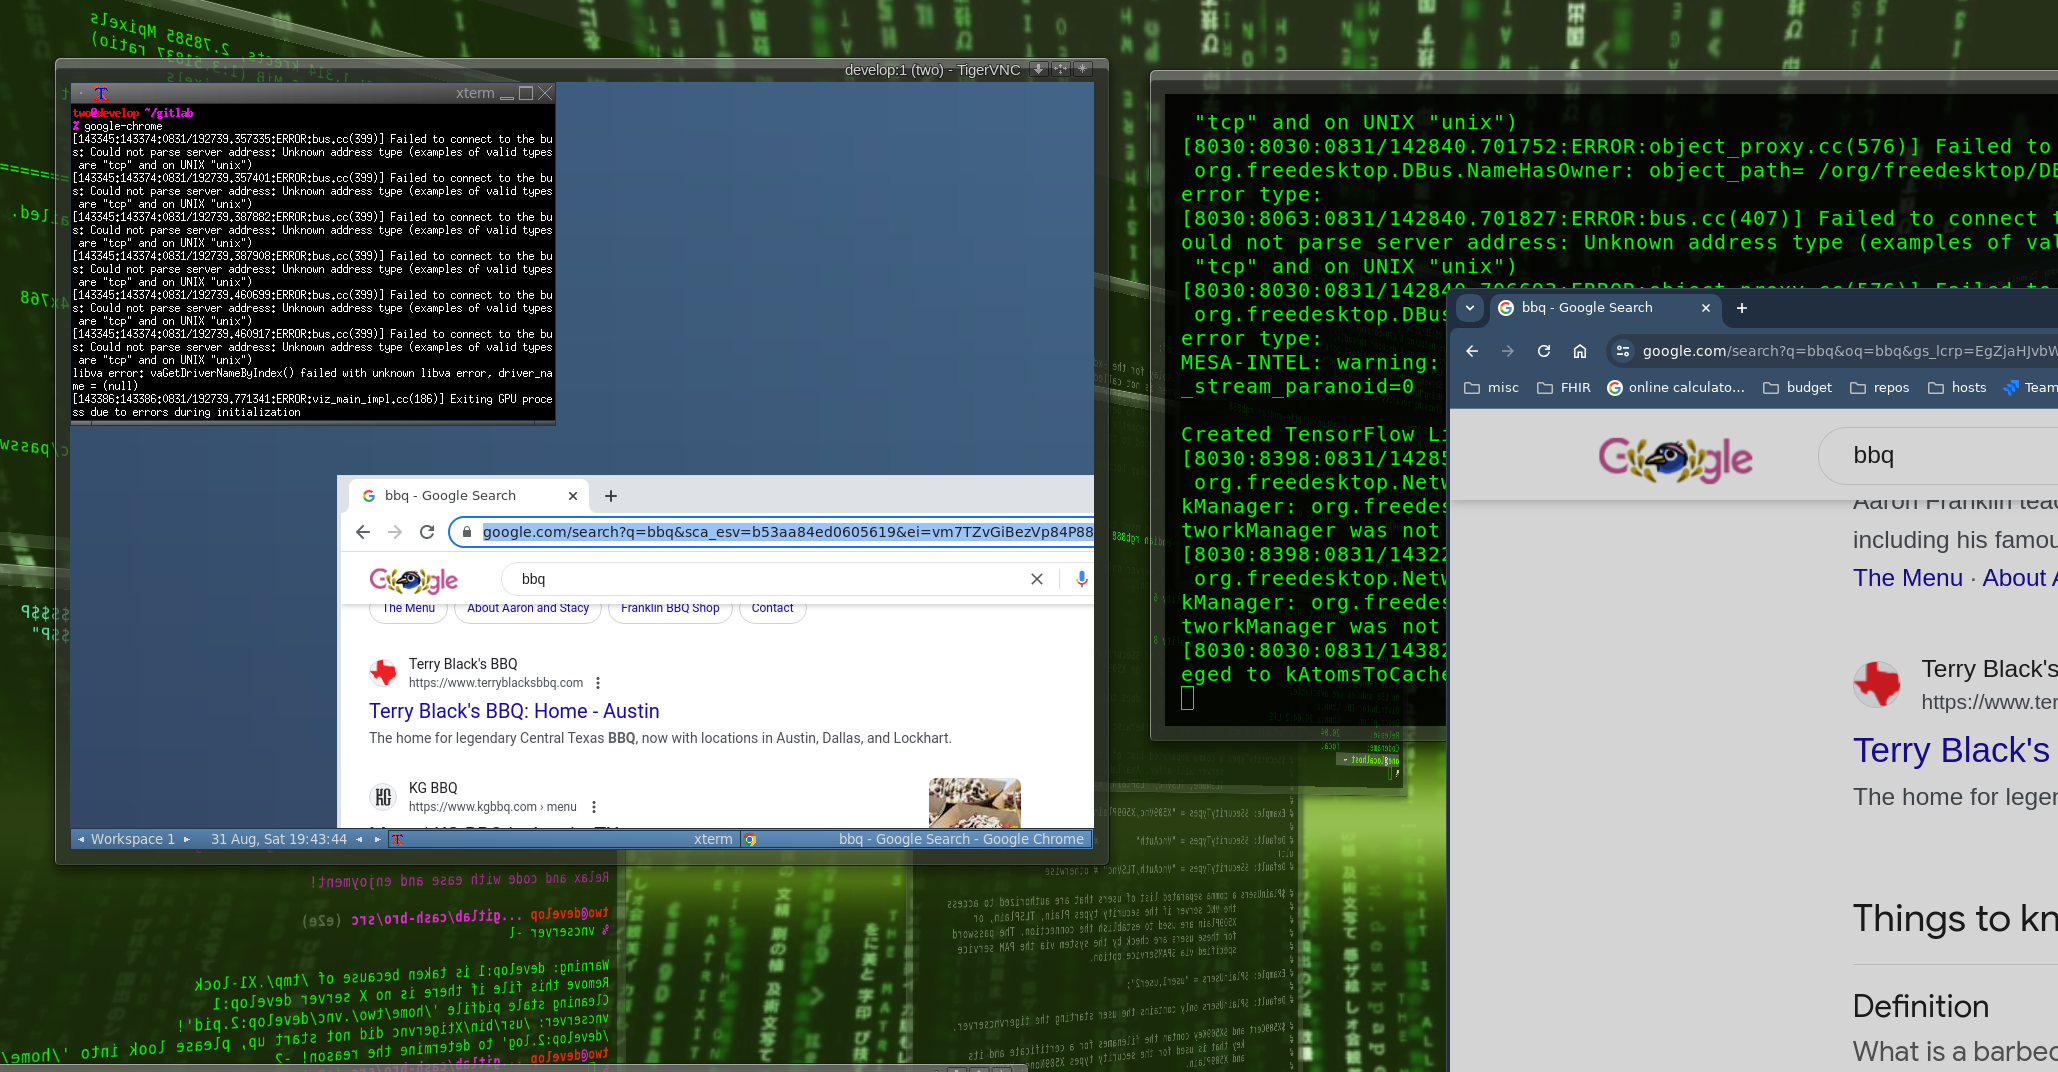Switch to previous workspace using left arrow
Image resolution: width=2058 pixels, height=1072 pixels.
pyautogui.click(x=81, y=839)
